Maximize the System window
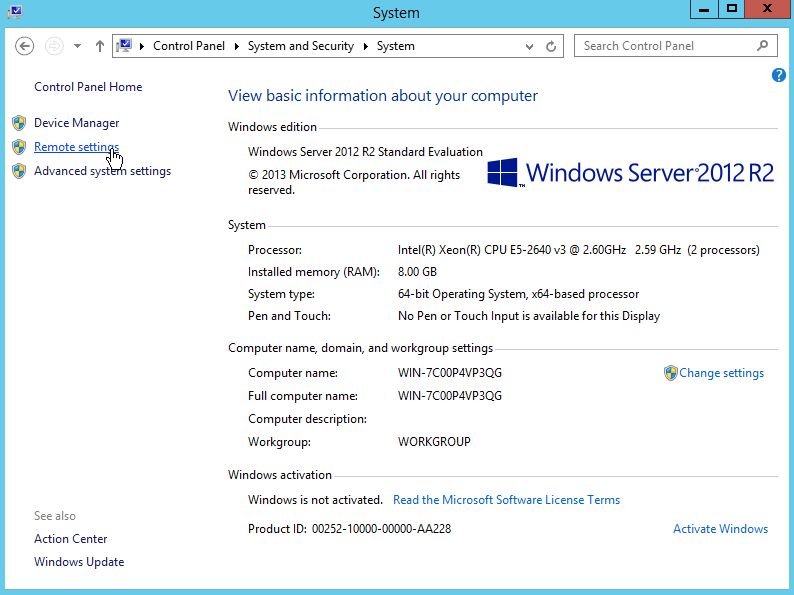794x595 pixels. tap(732, 9)
